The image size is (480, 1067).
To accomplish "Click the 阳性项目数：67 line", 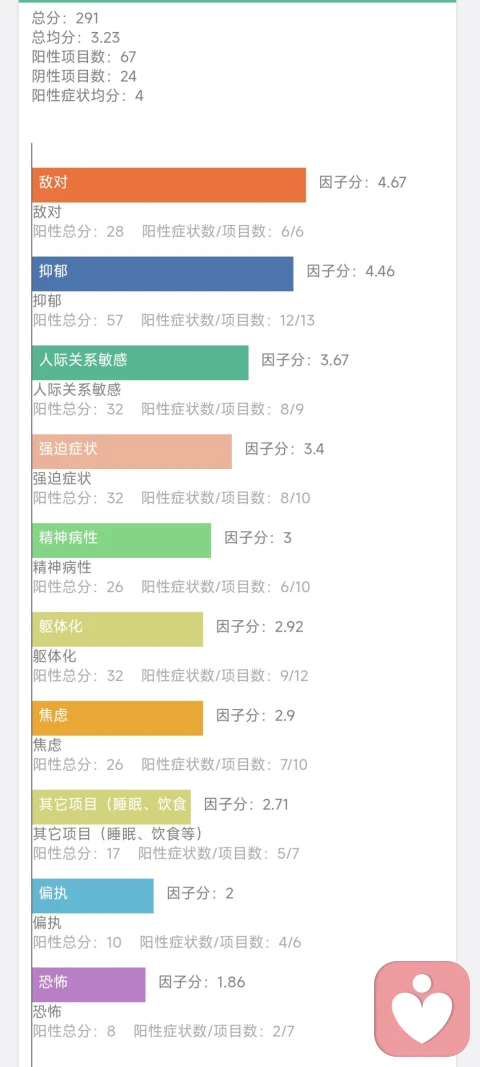I will (84, 57).
